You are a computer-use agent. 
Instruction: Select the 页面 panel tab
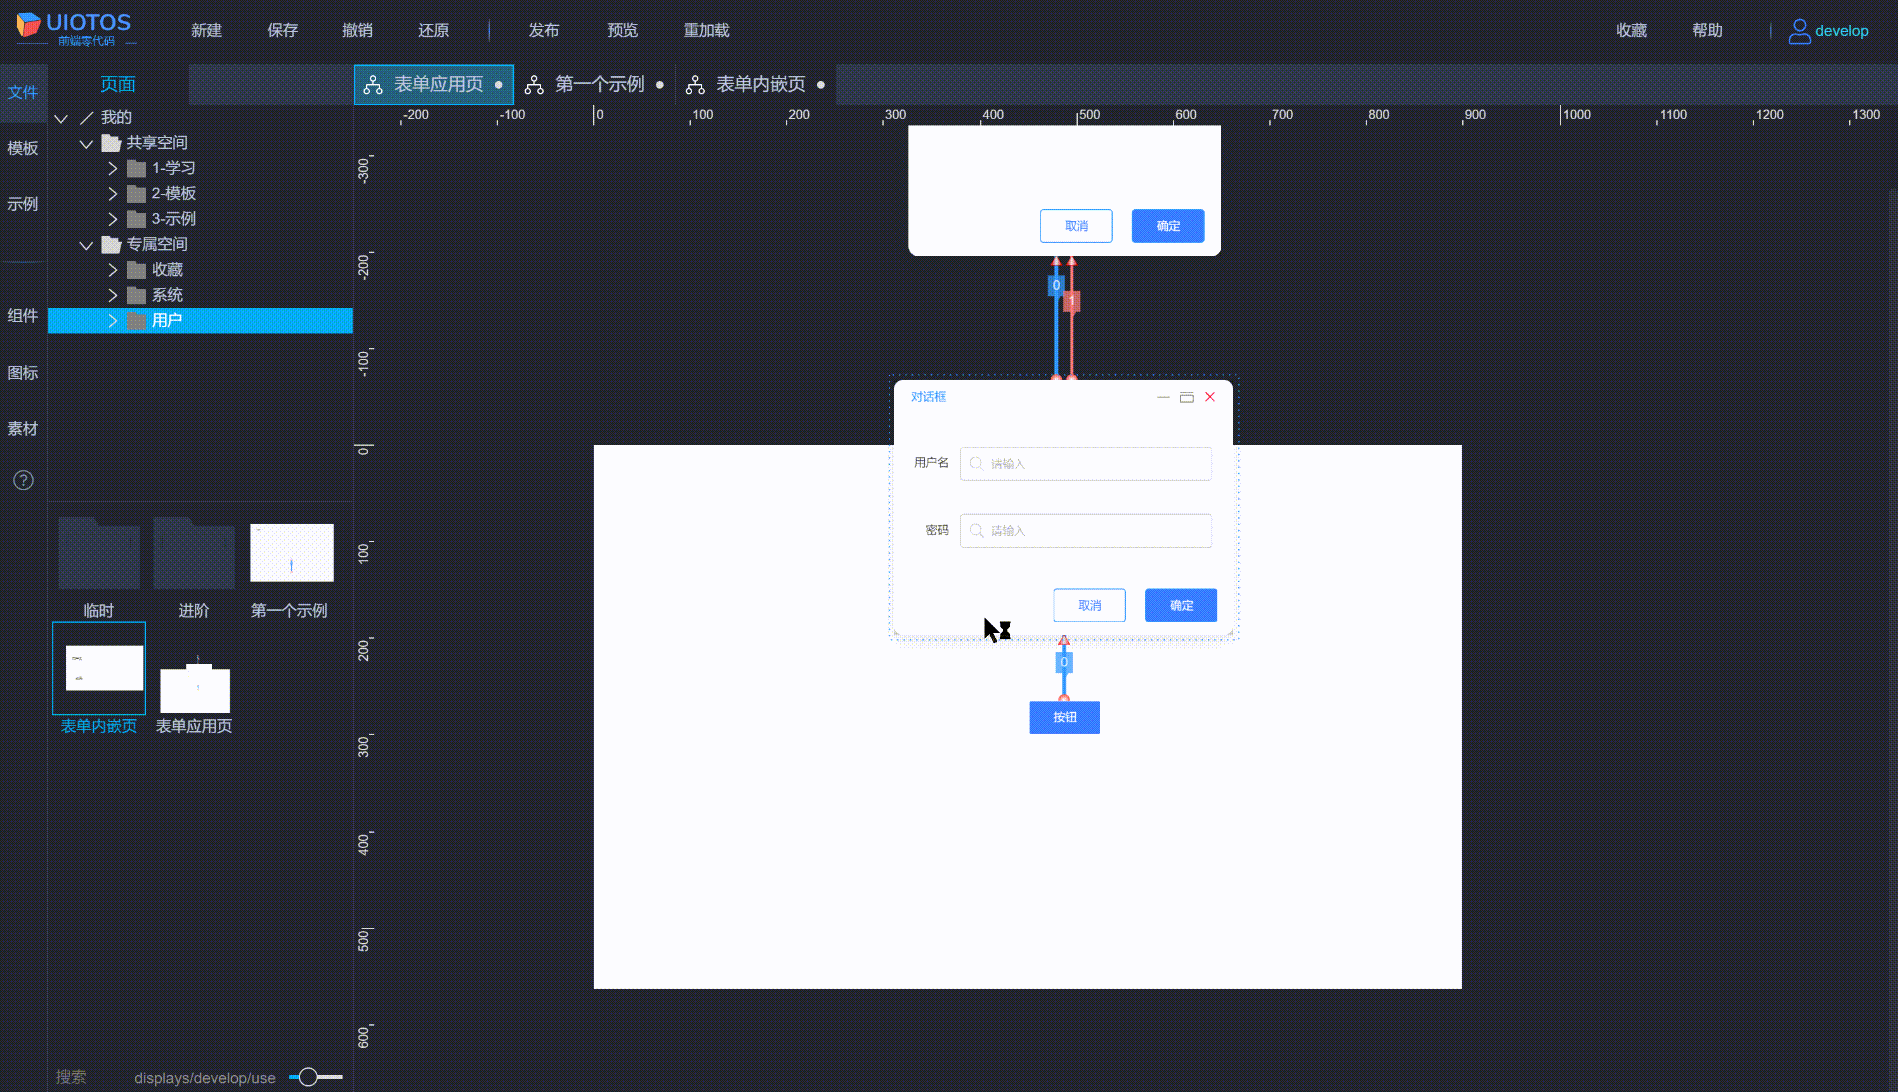point(118,85)
